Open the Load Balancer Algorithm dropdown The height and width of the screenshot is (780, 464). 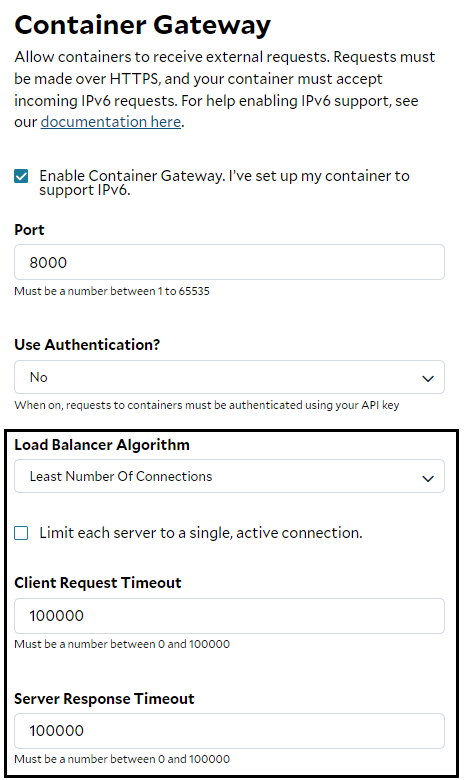(229, 476)
